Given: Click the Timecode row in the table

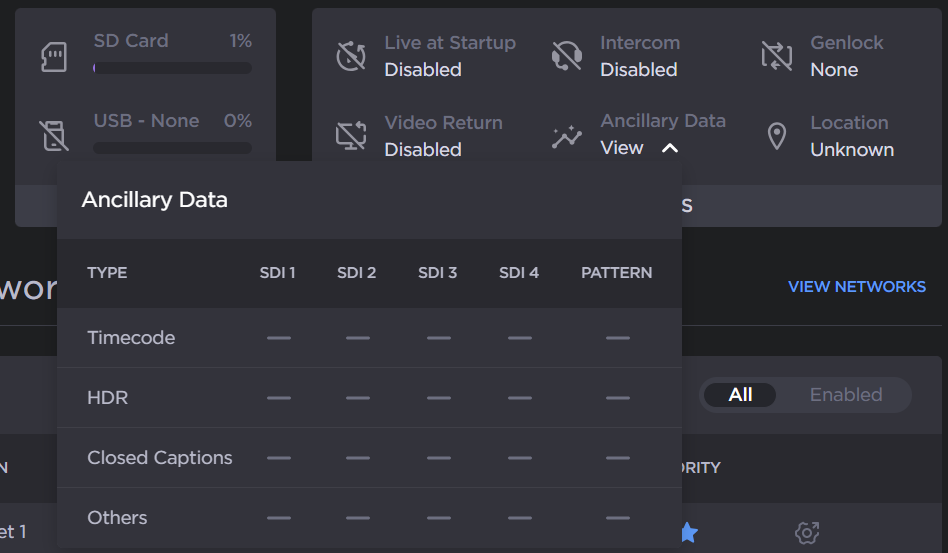Looking at the screenshot, I should coord(131,338).
